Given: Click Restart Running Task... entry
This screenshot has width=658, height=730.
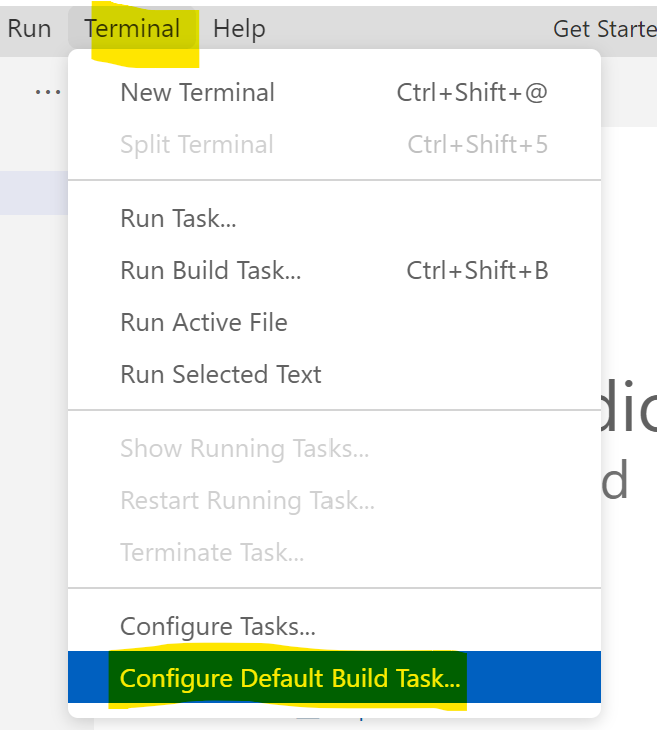Looking at the screenshot, I should click(247, 500).
